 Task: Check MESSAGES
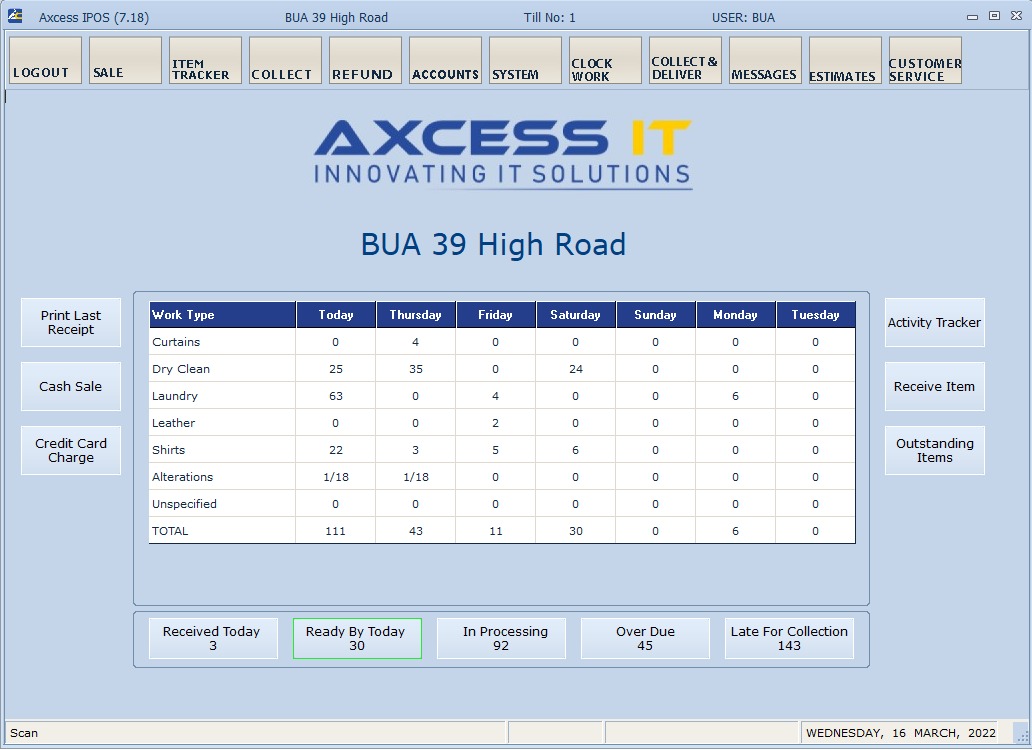click(764, 60)
